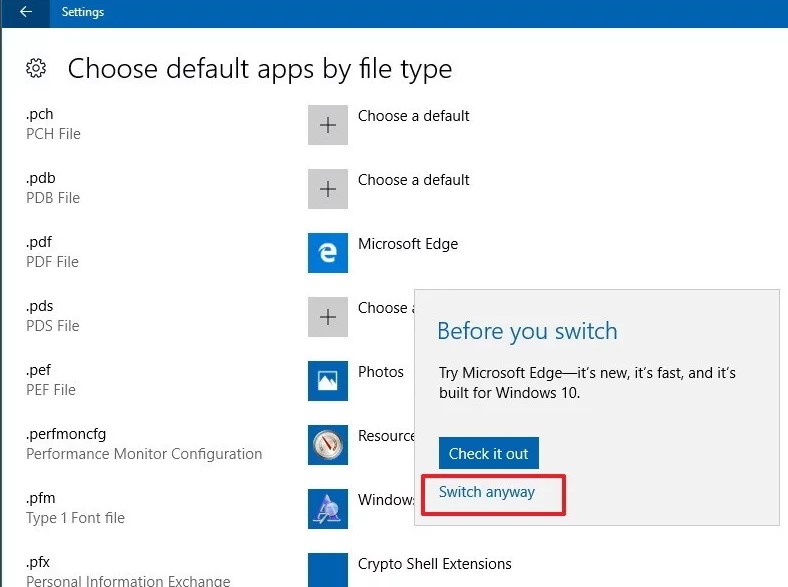Click the partially hidden 'Windows' label for .pfm
This screenshot has height=587, width=788.
coord(386,500)
